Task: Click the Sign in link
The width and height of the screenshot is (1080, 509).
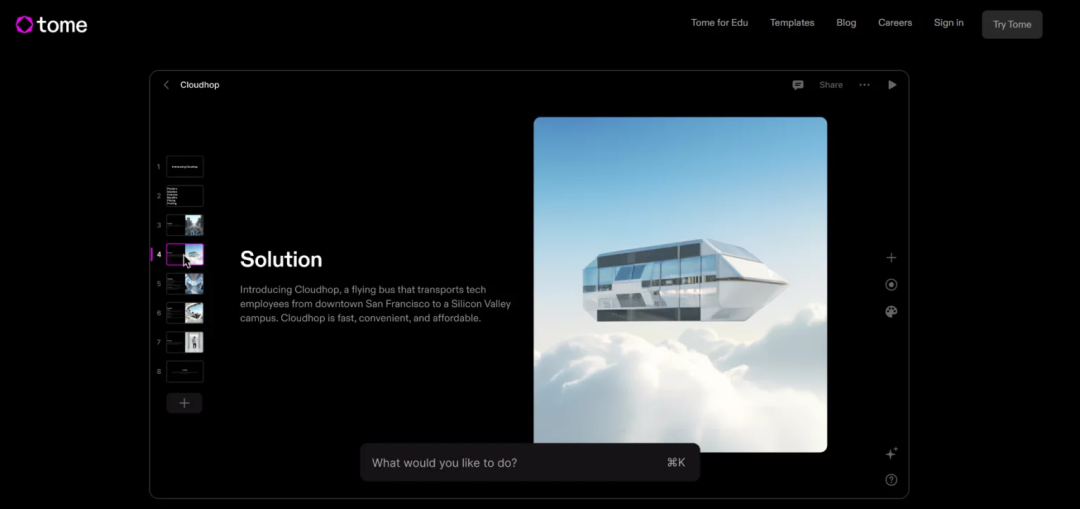Action: pyautogui.click(x=948, y=23)
